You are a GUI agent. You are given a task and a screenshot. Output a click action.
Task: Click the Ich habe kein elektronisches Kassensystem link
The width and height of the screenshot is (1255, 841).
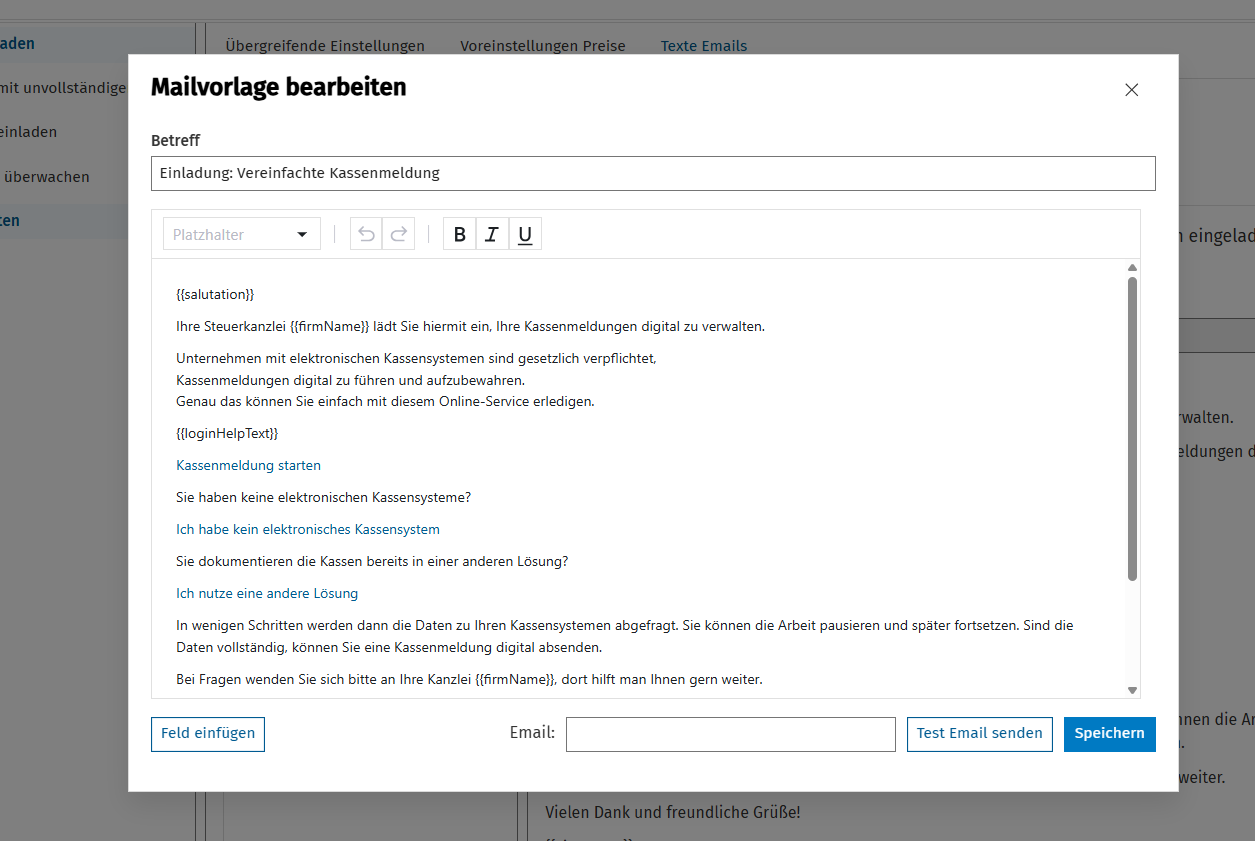(308, 530)
